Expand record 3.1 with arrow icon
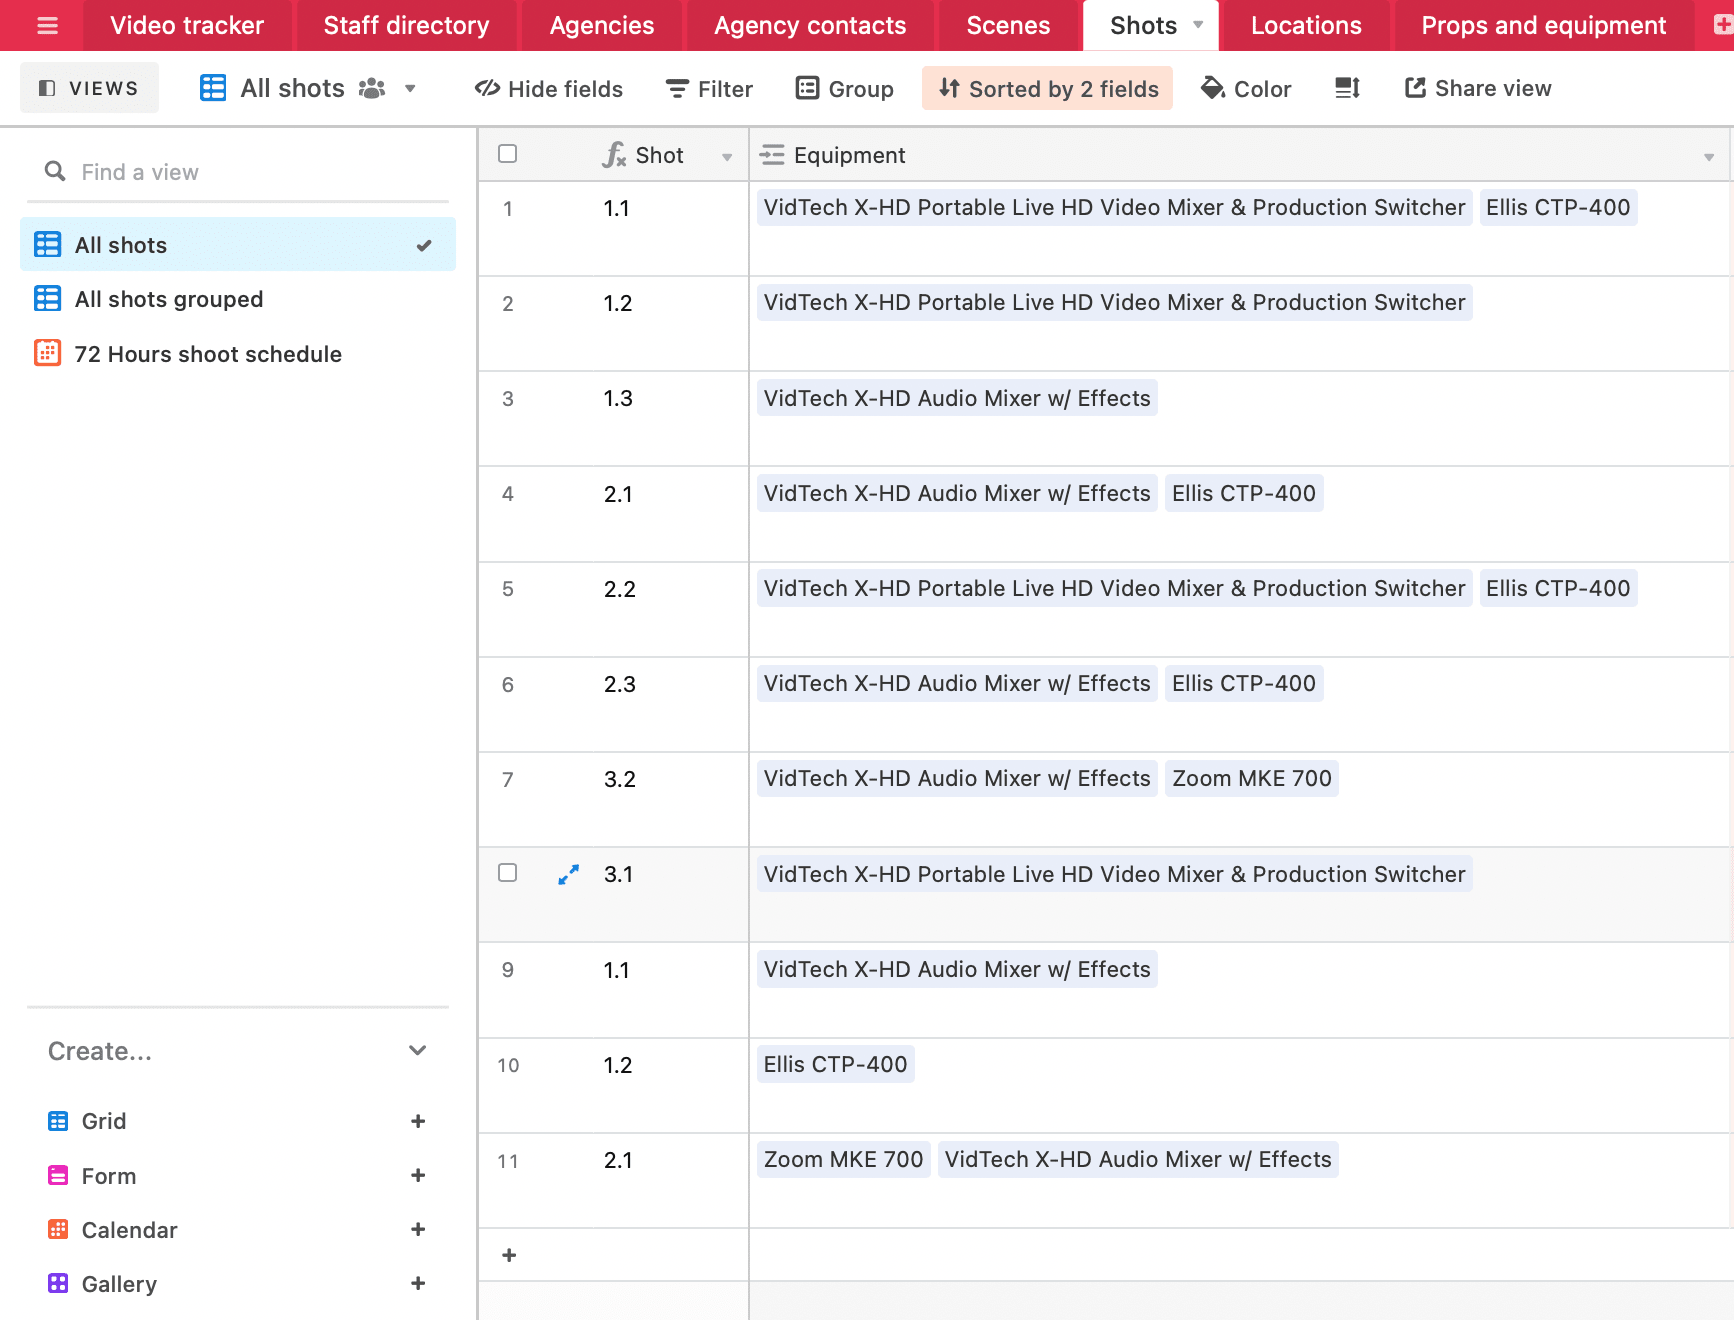The image size is (1734, 1320). click(568, 875)
